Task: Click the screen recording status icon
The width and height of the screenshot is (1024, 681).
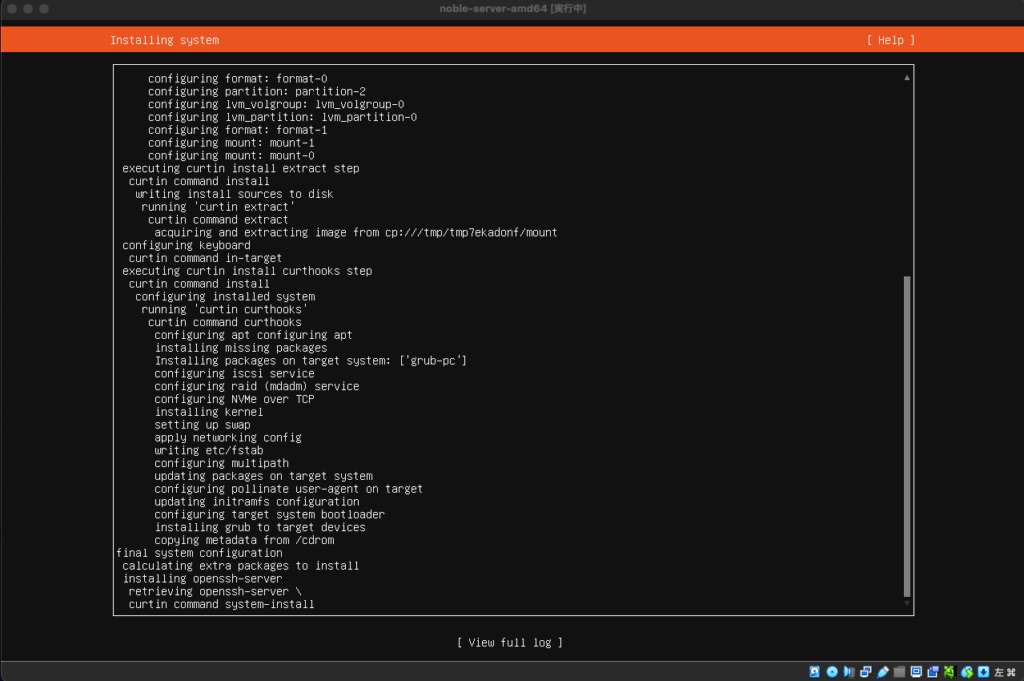Action: click(933, 672)
